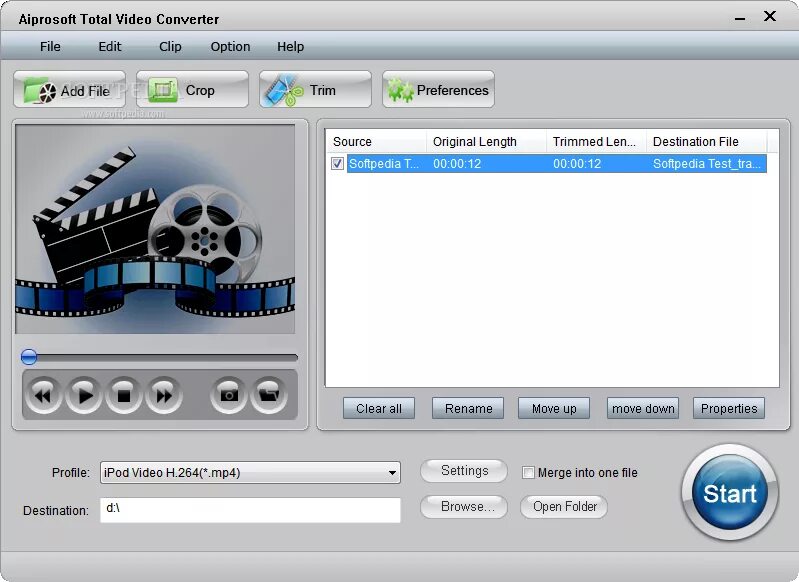799x582 pixels.
Task: Click the Trimmed Len... column header
Action: [x=596, y=141]
